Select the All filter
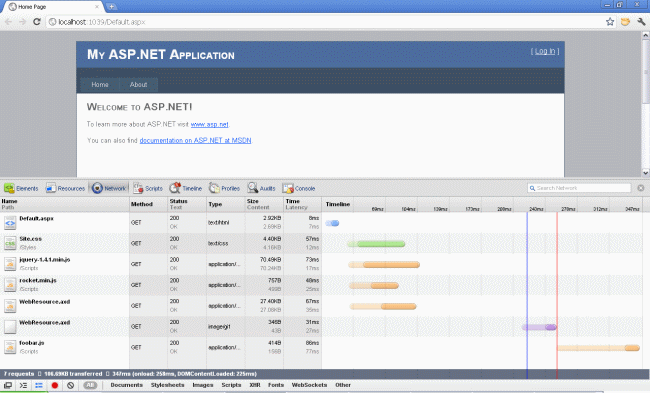The image size is (650, 393). pyautogui.click(x=90, y=385)
